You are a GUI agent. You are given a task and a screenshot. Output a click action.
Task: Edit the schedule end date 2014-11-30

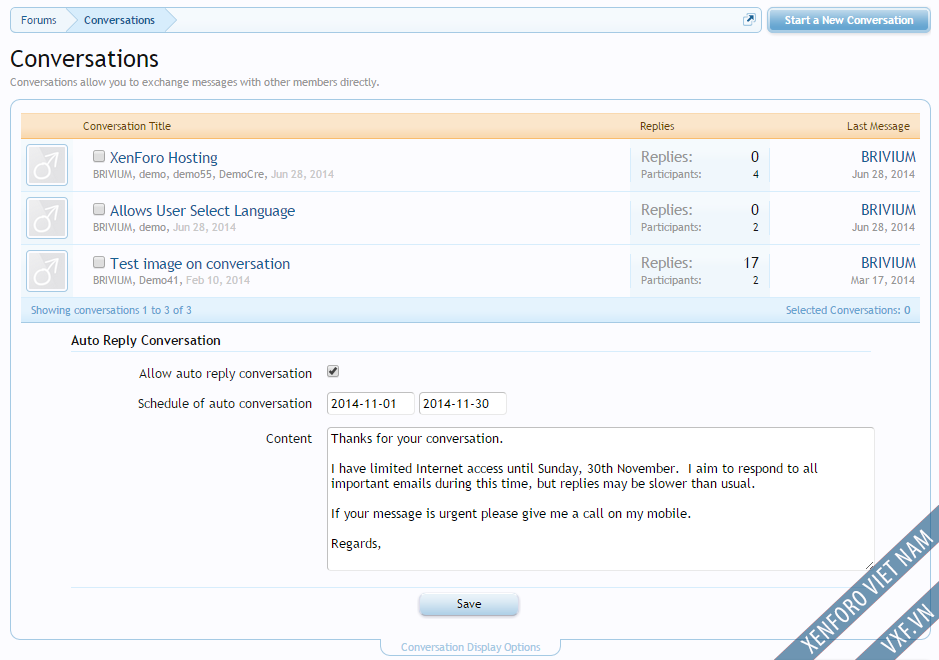pos(462,404)
